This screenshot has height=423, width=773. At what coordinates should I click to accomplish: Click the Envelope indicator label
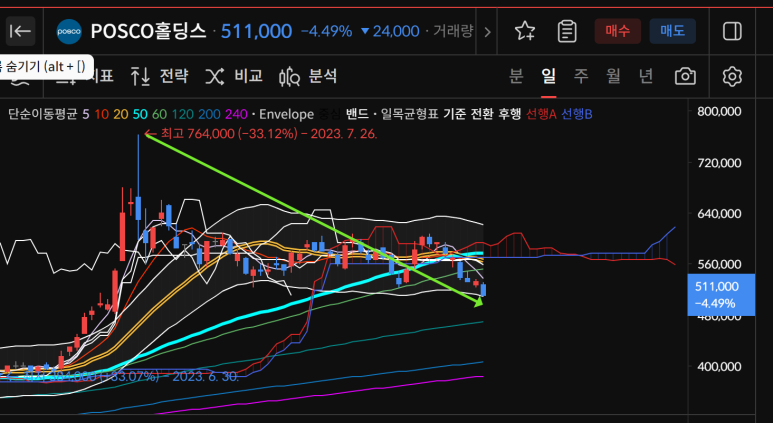pyautogui.click(x=286, y=114)
